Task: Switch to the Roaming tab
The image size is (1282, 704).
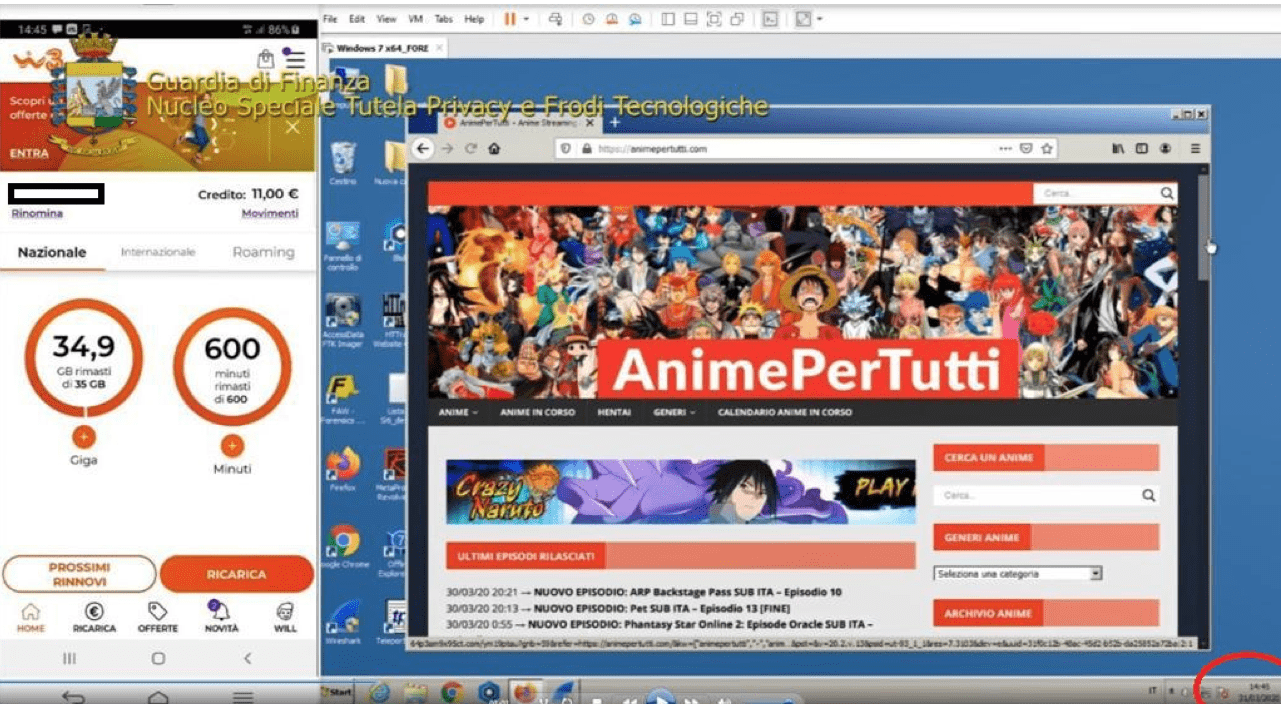Action: [263, 252]
